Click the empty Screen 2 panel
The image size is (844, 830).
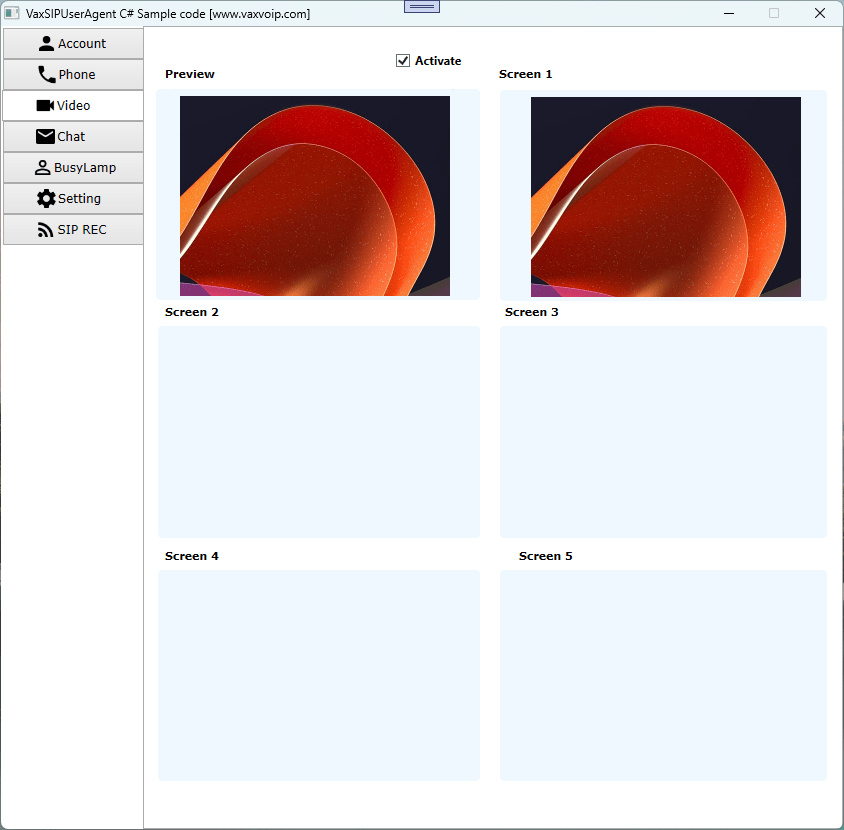[319, 432]
